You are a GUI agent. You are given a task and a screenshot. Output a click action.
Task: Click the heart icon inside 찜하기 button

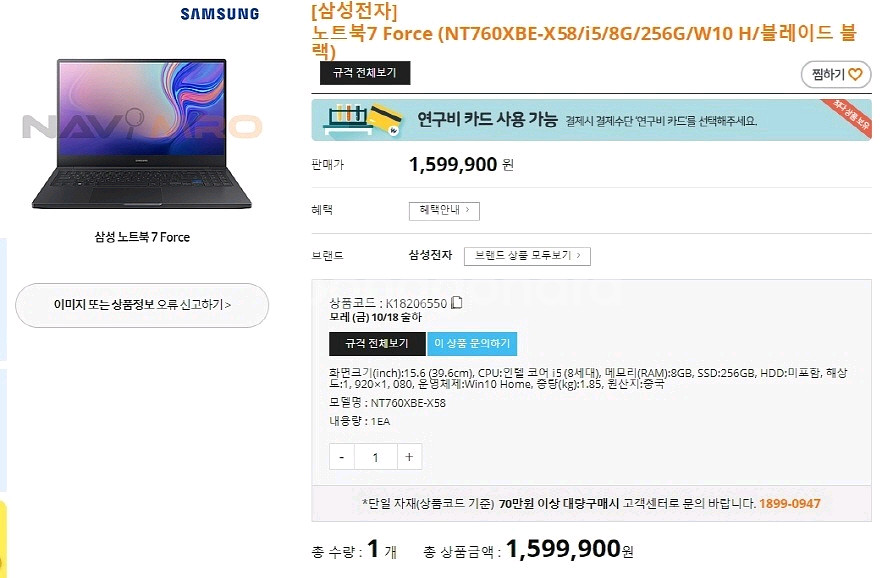(x=855, y=74)
